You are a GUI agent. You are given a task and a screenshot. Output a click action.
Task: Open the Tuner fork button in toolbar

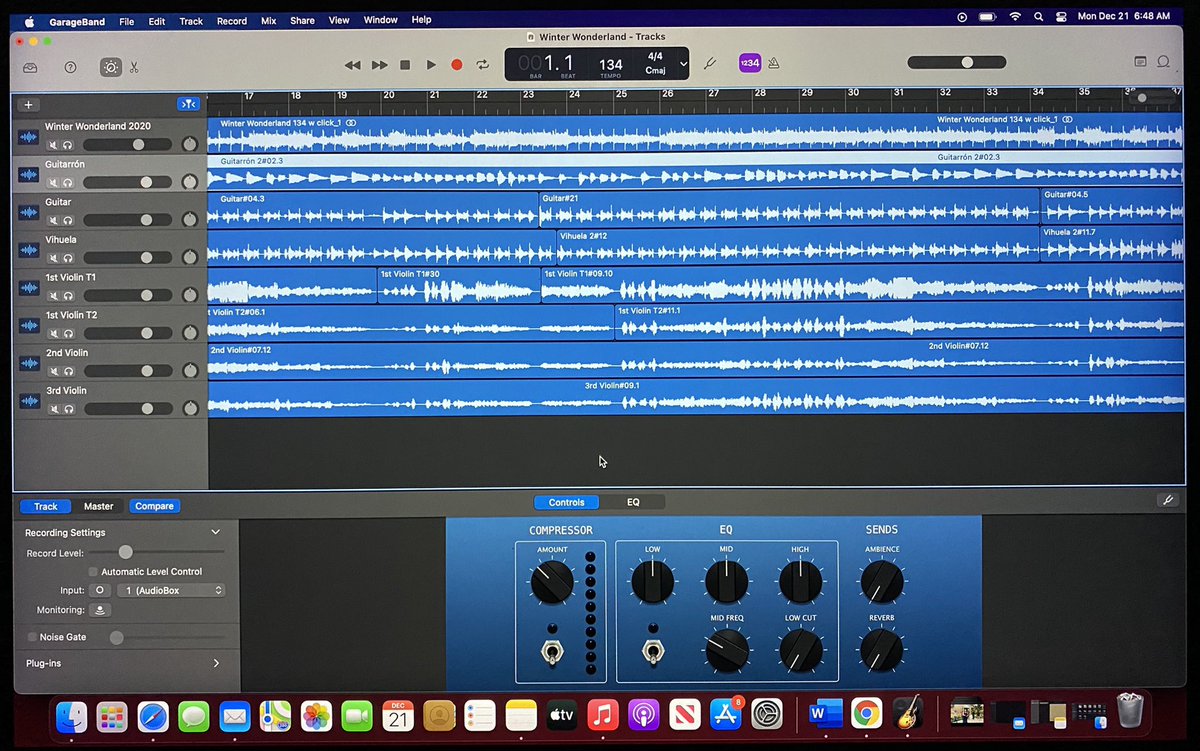710,64
